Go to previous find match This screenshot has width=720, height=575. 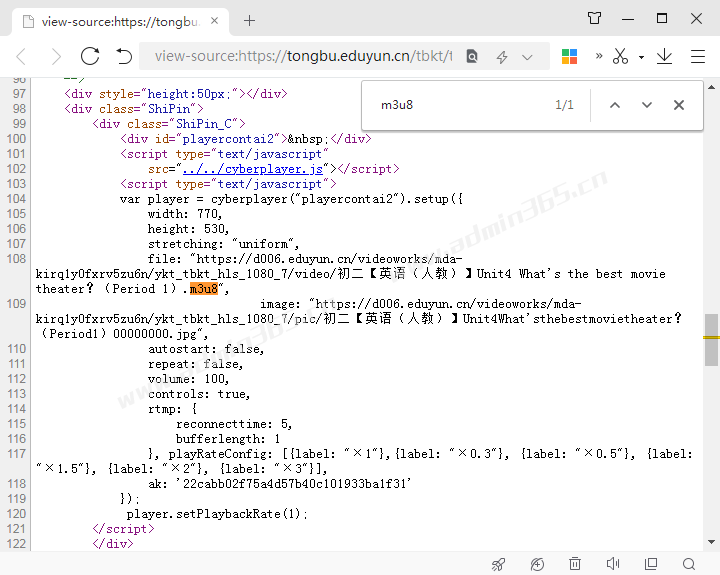pyautogui.click(x=615, y=105)
